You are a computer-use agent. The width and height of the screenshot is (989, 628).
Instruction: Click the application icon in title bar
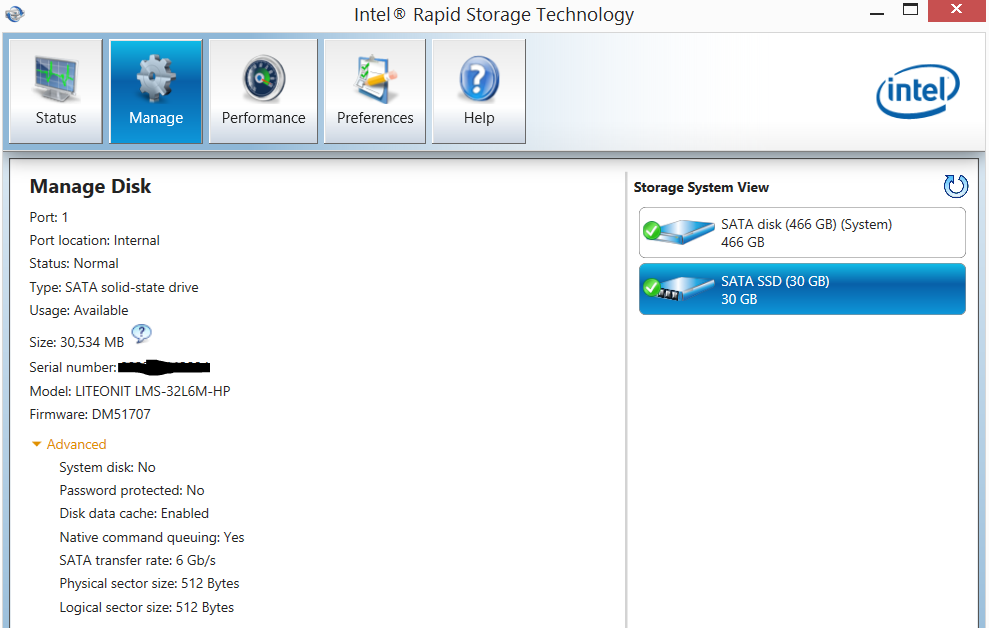(15, 13)
